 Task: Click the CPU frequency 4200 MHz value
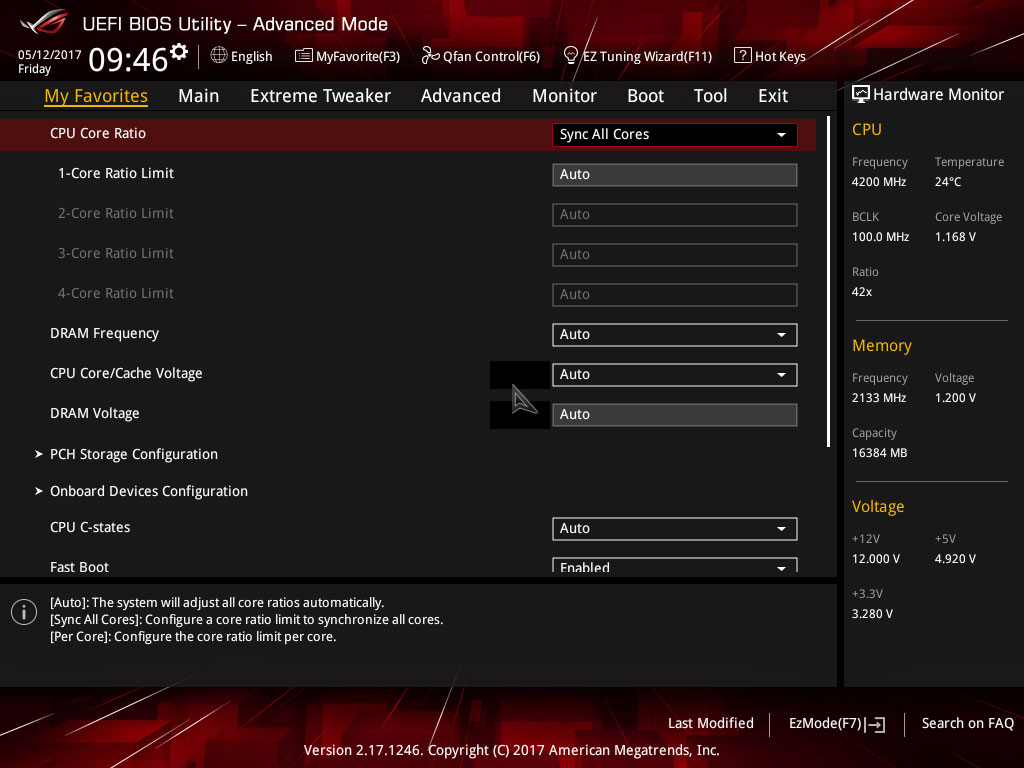coord(879,182)
